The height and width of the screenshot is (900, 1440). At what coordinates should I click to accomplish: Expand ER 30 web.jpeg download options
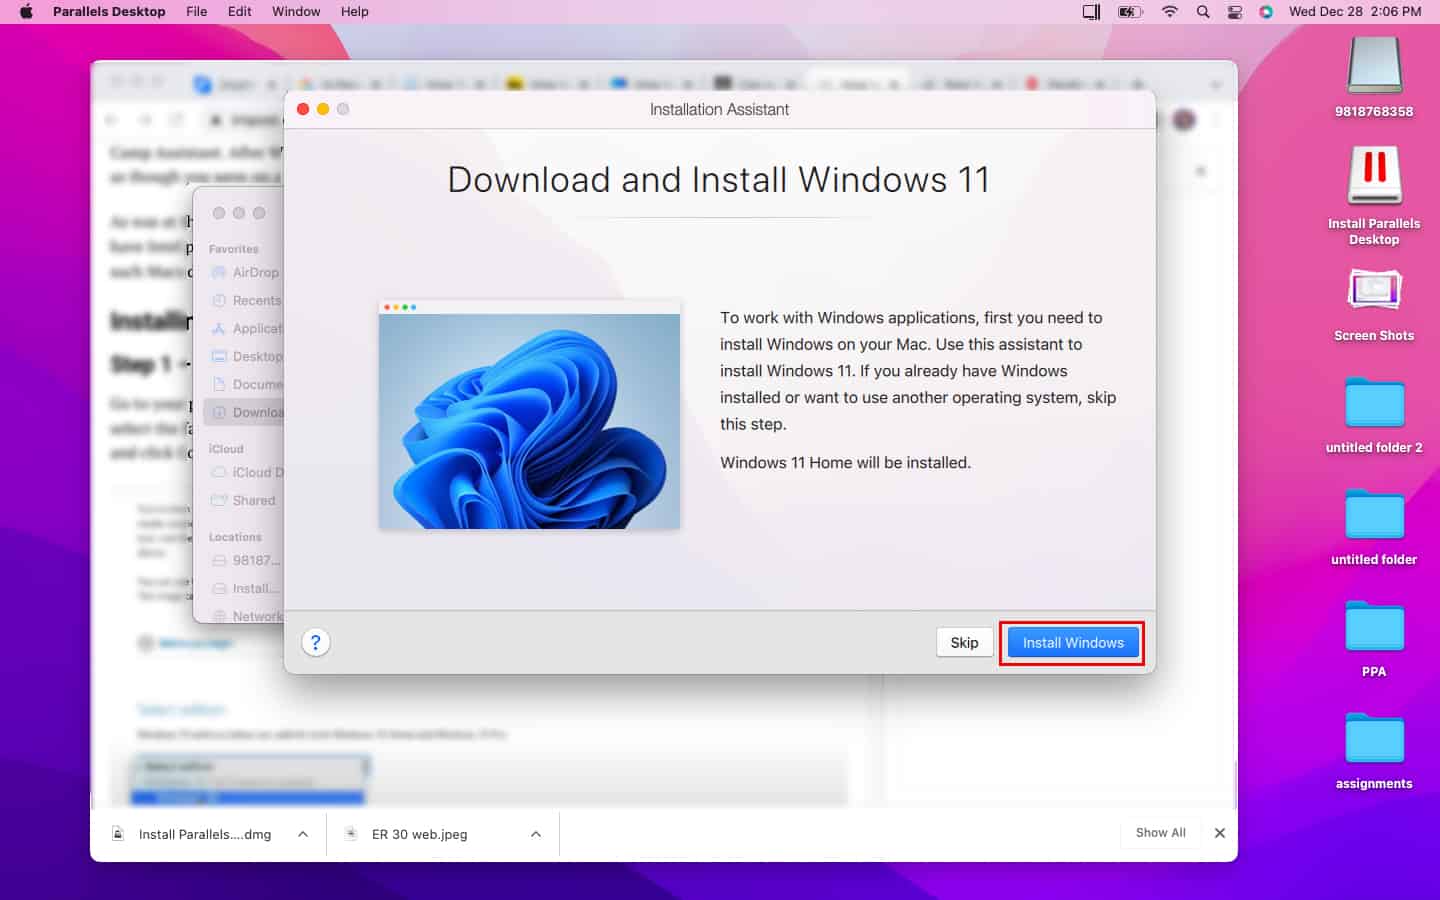pos(536,834)
